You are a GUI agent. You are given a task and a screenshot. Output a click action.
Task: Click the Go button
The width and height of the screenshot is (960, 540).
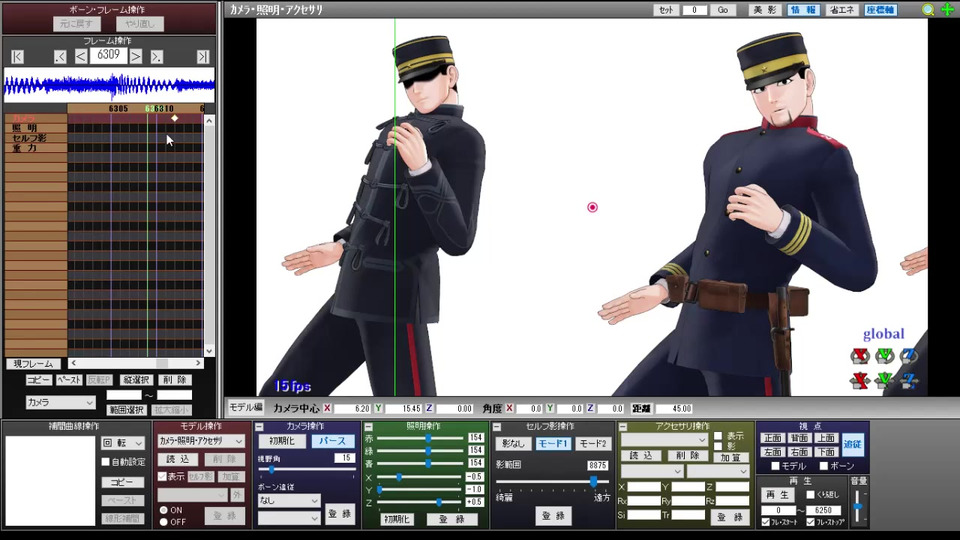(723, 10)
